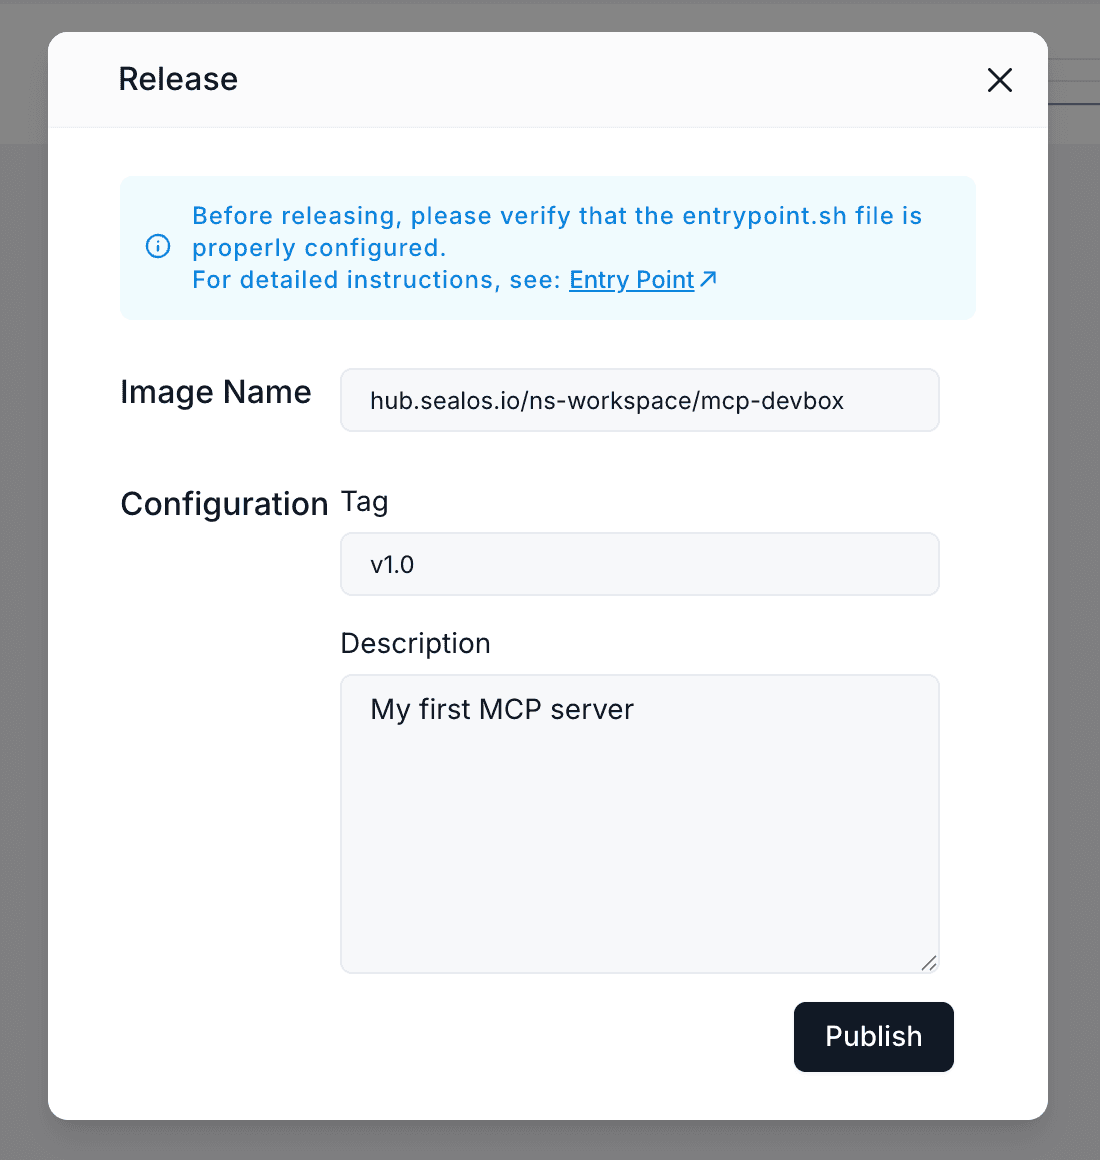Click the Release dialog title
The image size is (1100, 1160).
tap(178, 79)
